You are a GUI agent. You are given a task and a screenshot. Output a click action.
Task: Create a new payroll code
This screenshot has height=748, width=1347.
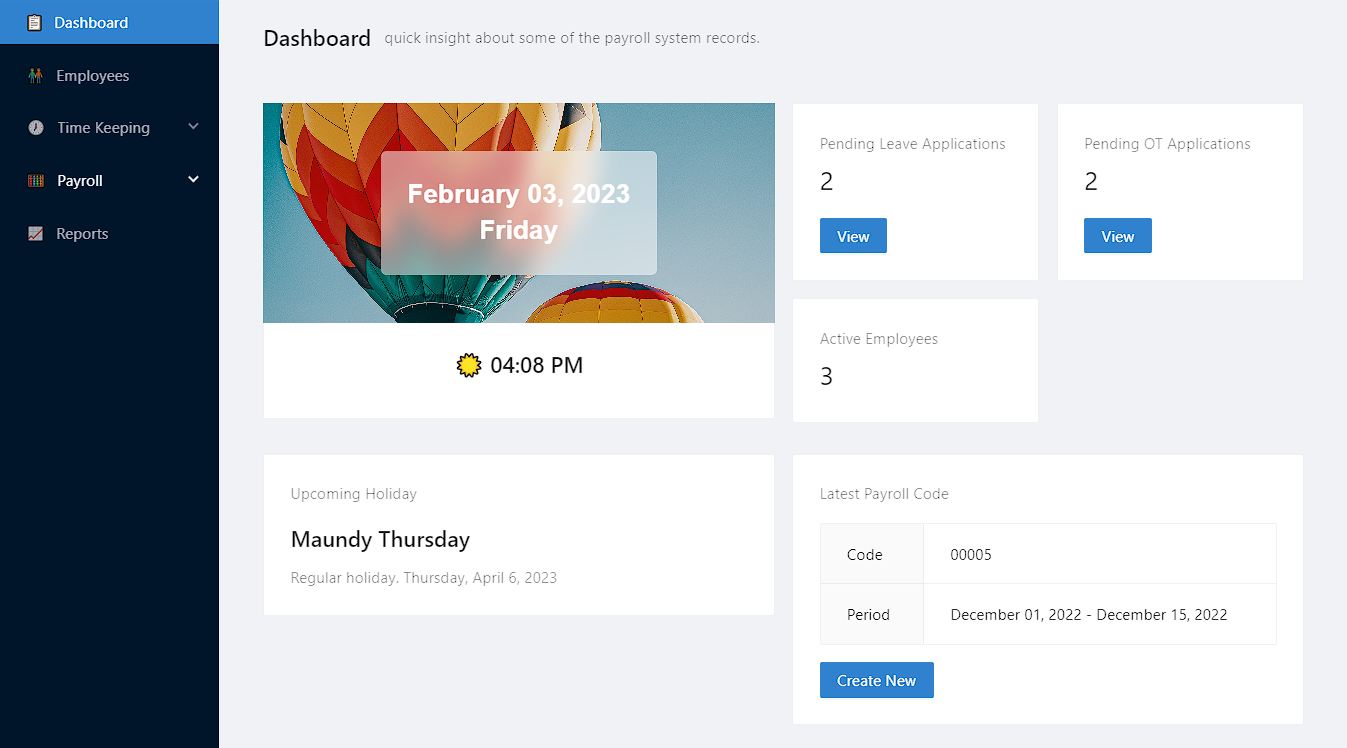(876, 680)
